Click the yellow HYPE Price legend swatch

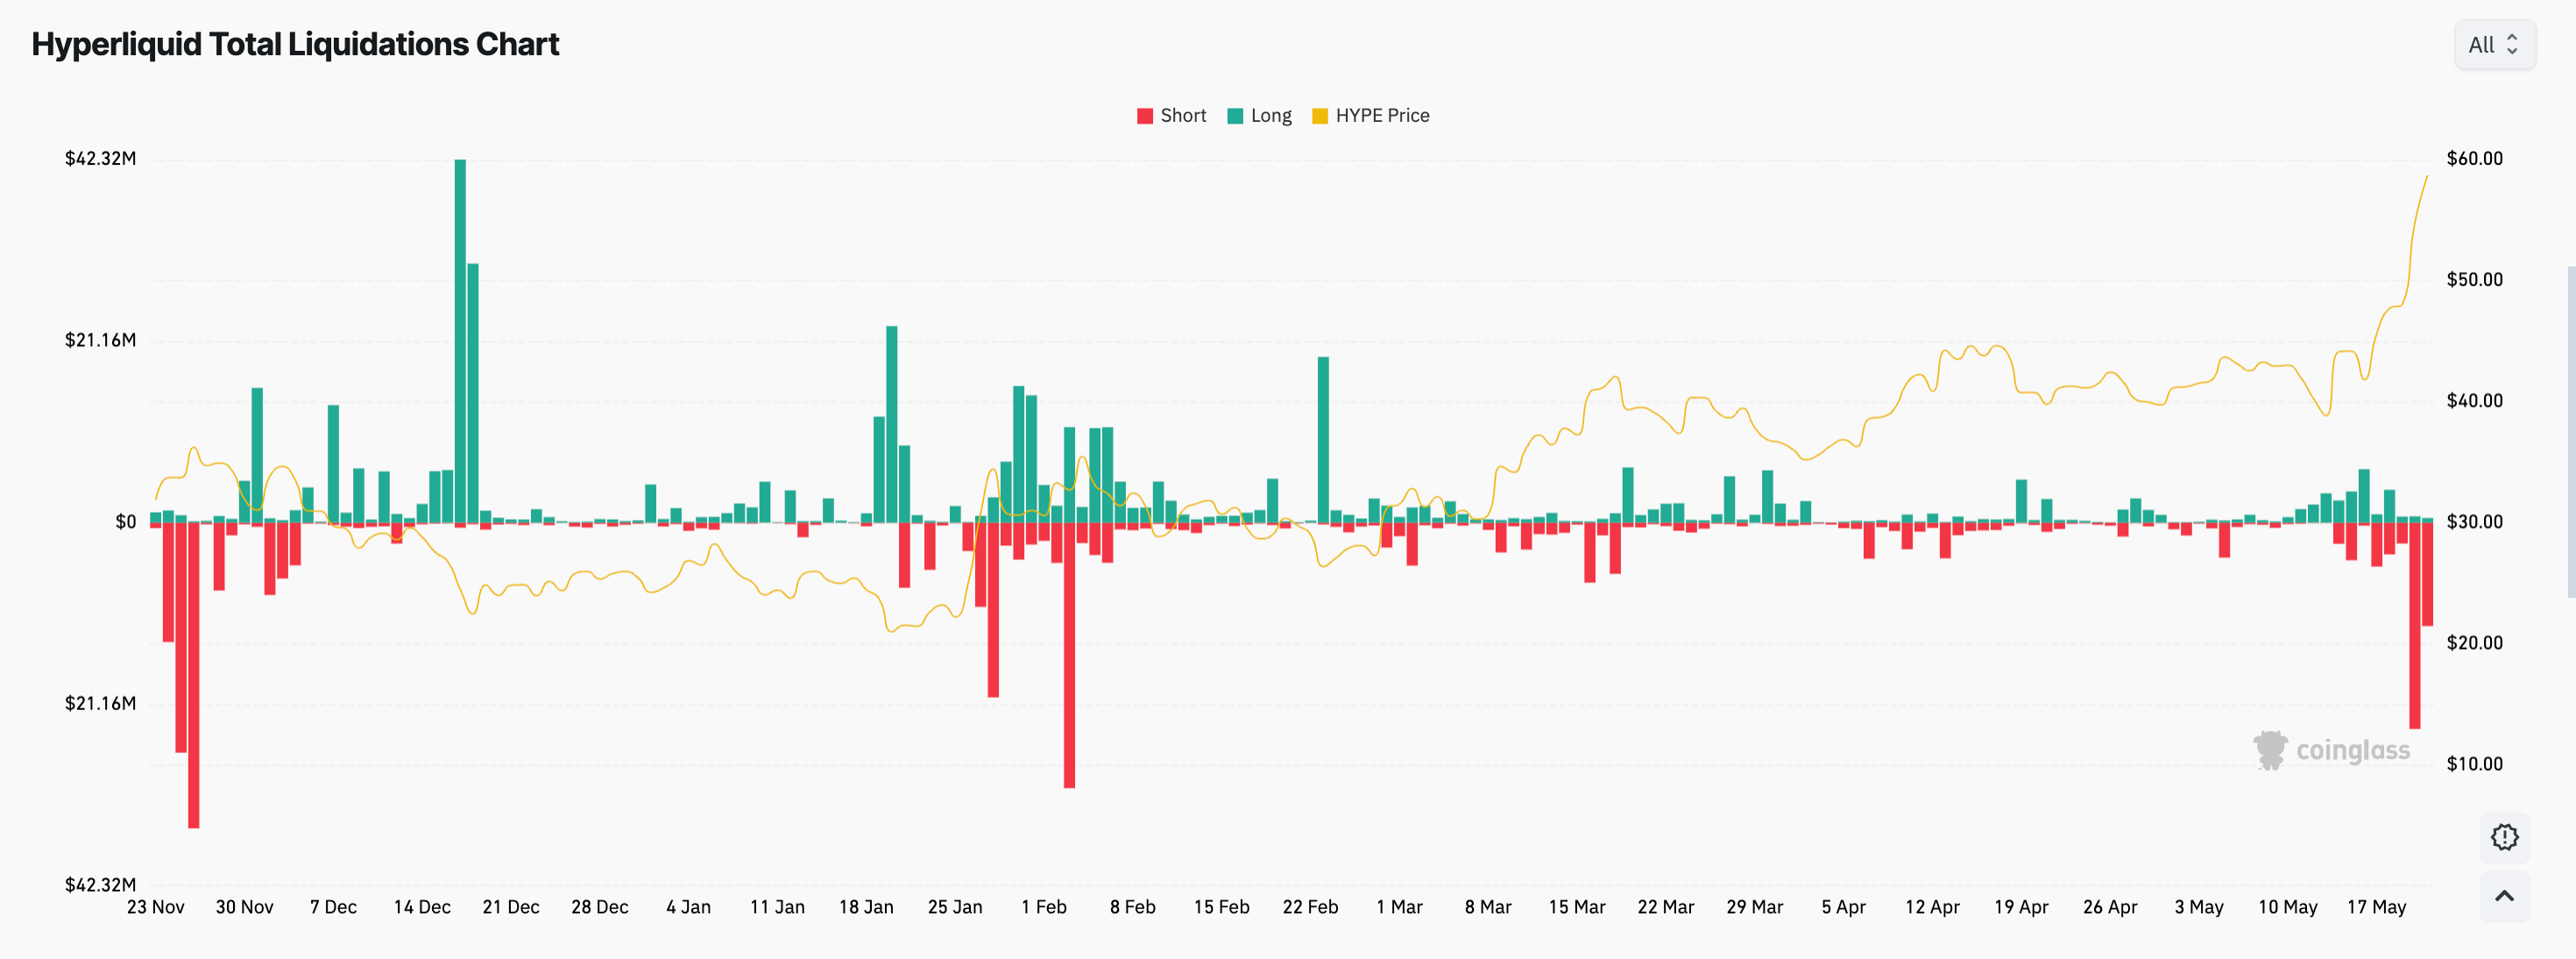coord(1320,116)
